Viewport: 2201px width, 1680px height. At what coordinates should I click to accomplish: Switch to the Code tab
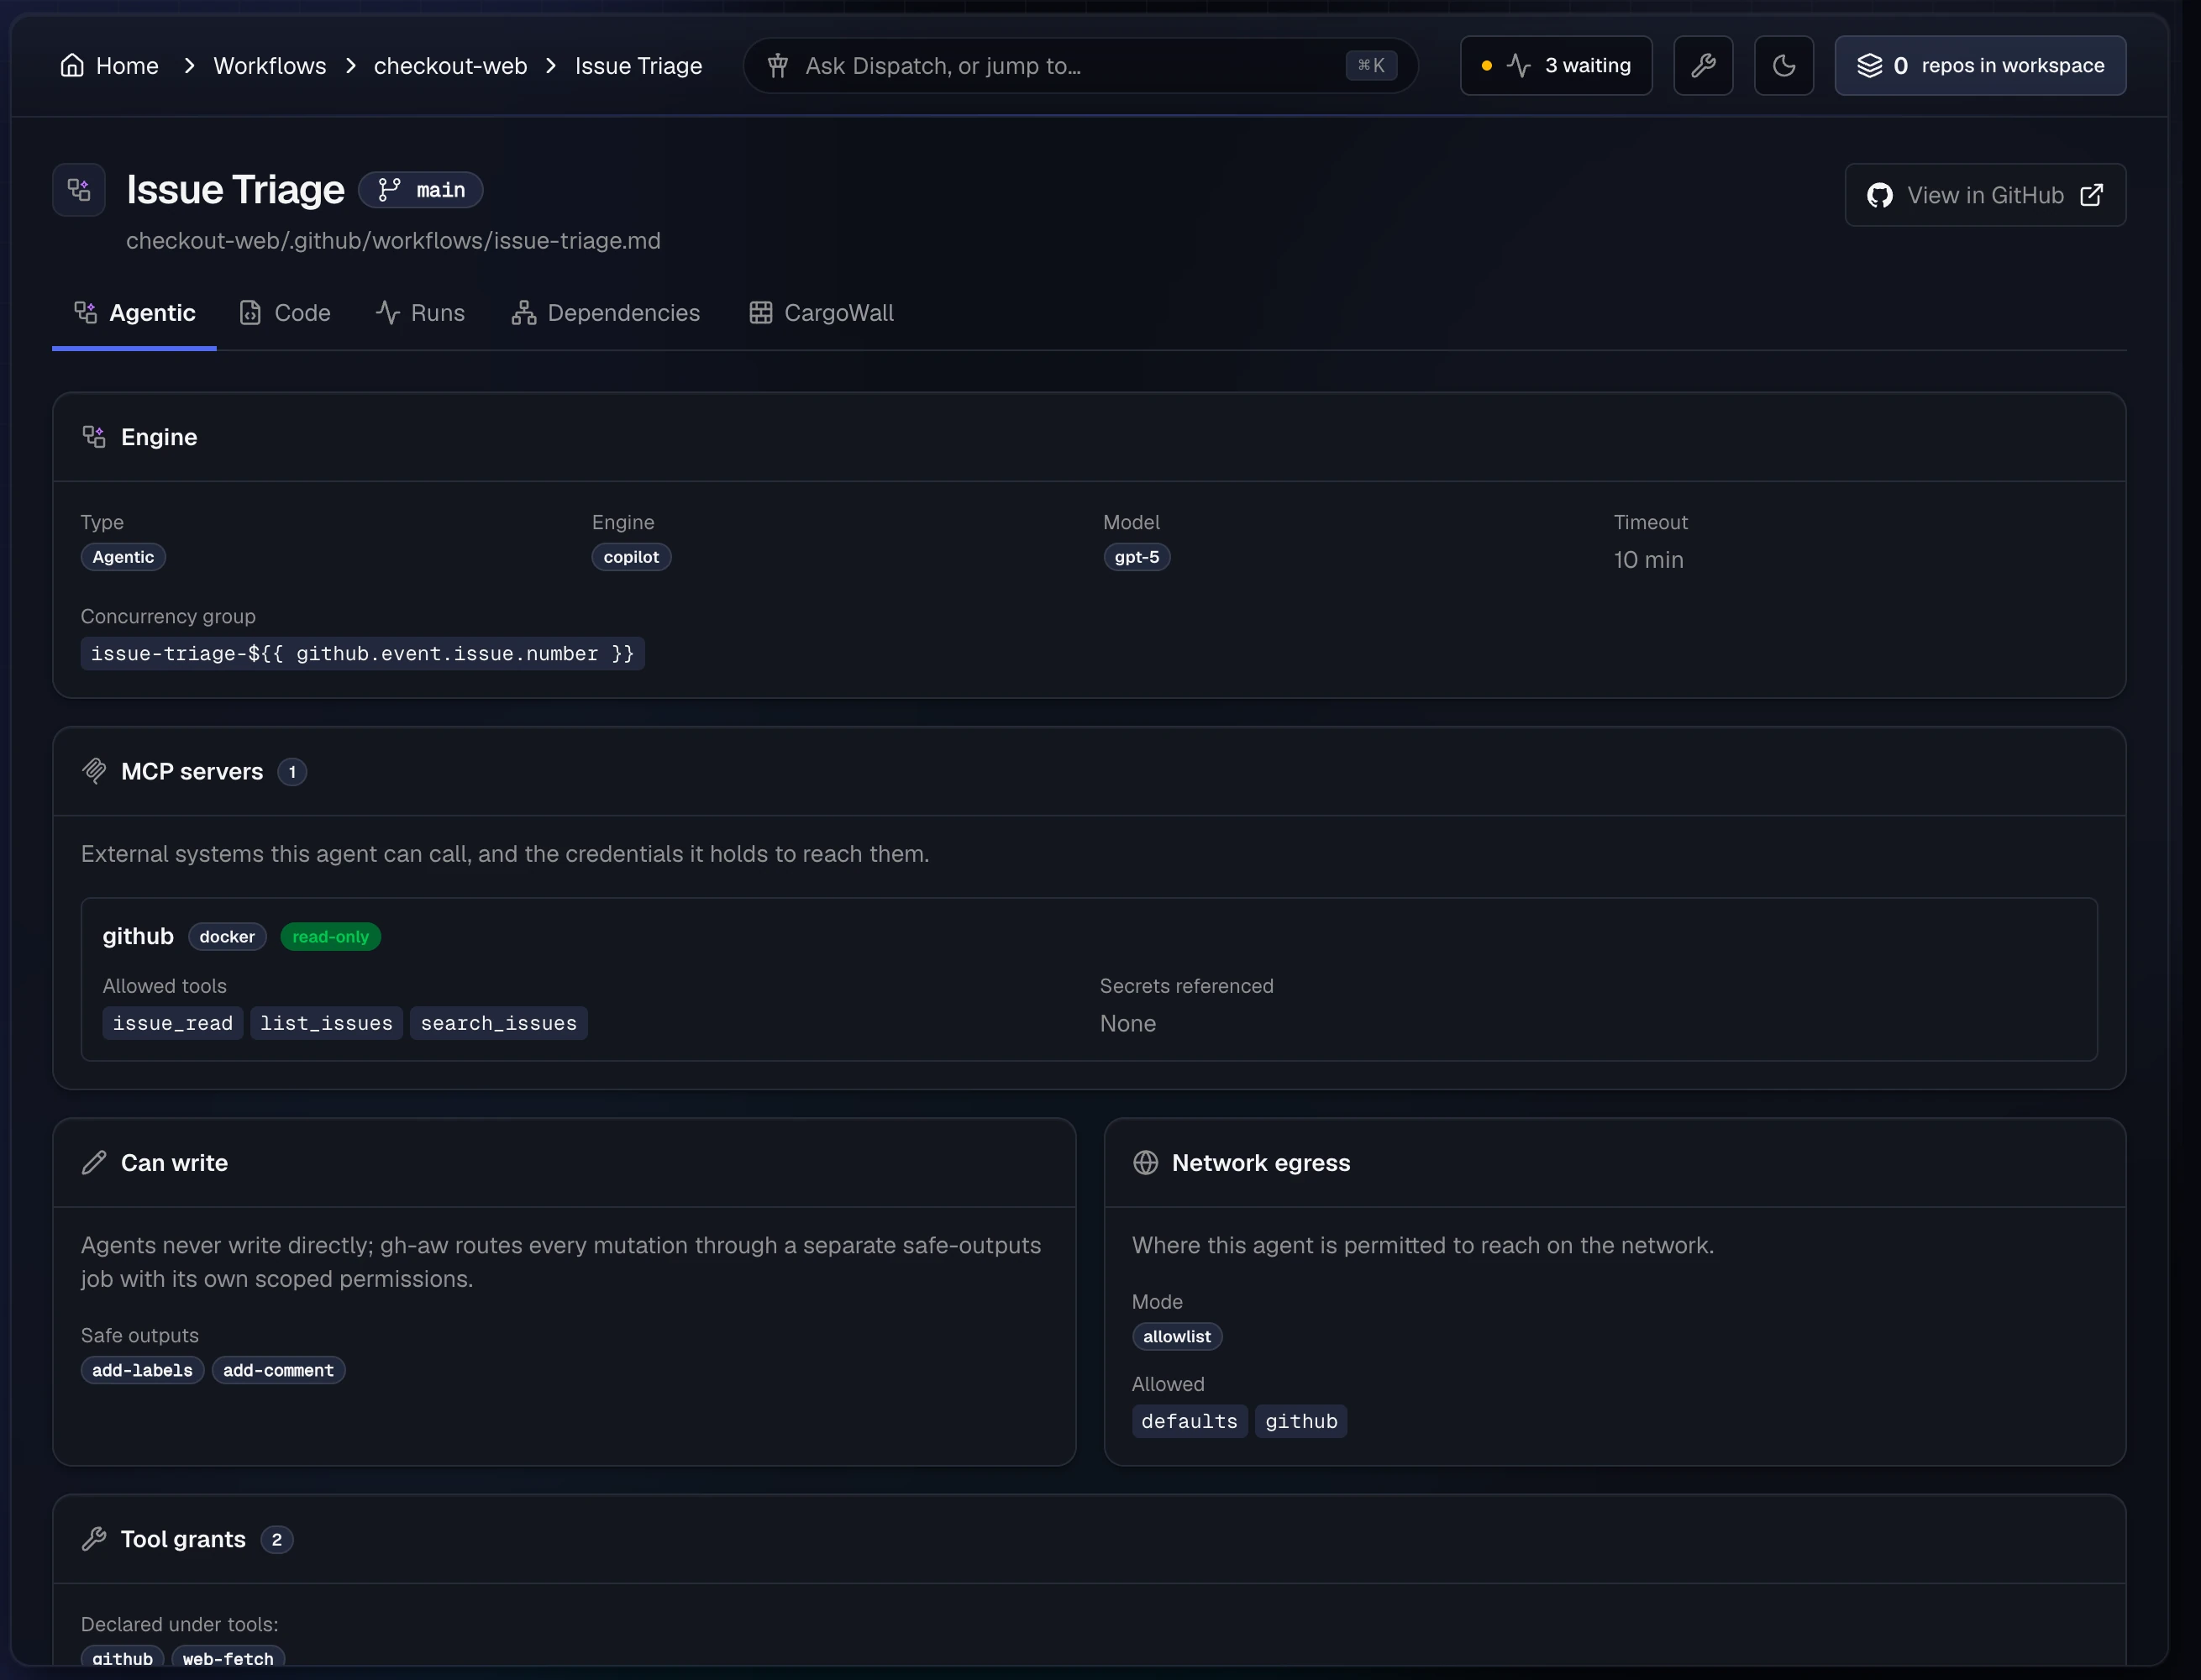point(285,313)
